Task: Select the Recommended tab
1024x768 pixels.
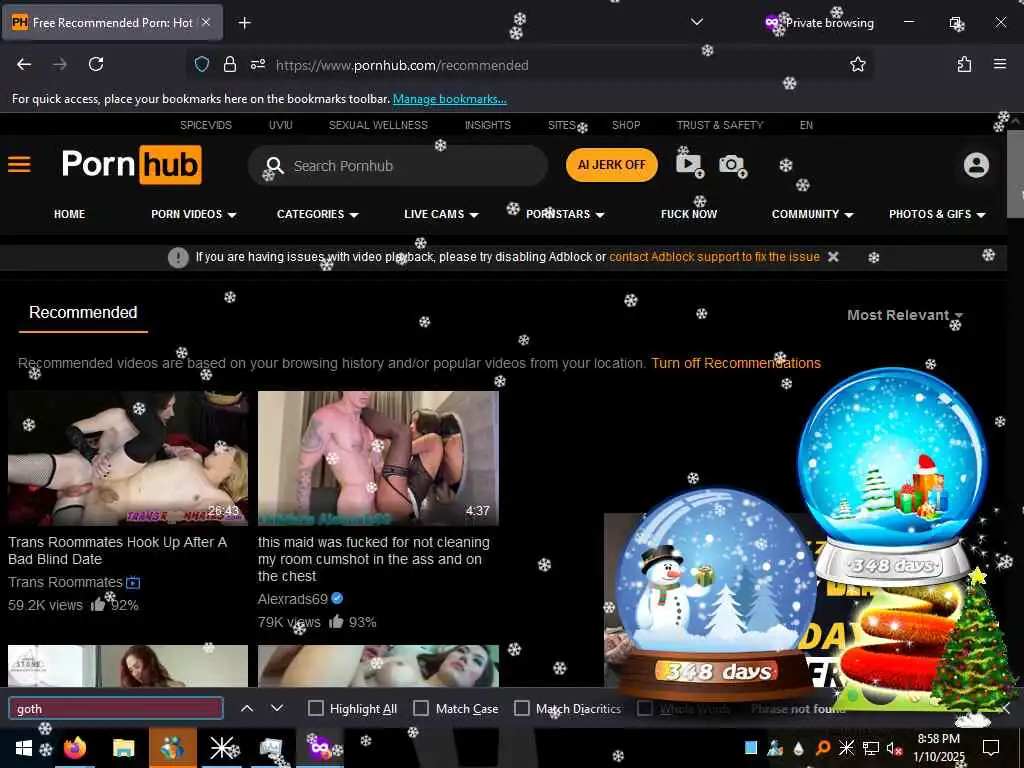Action: click(83, 313)
